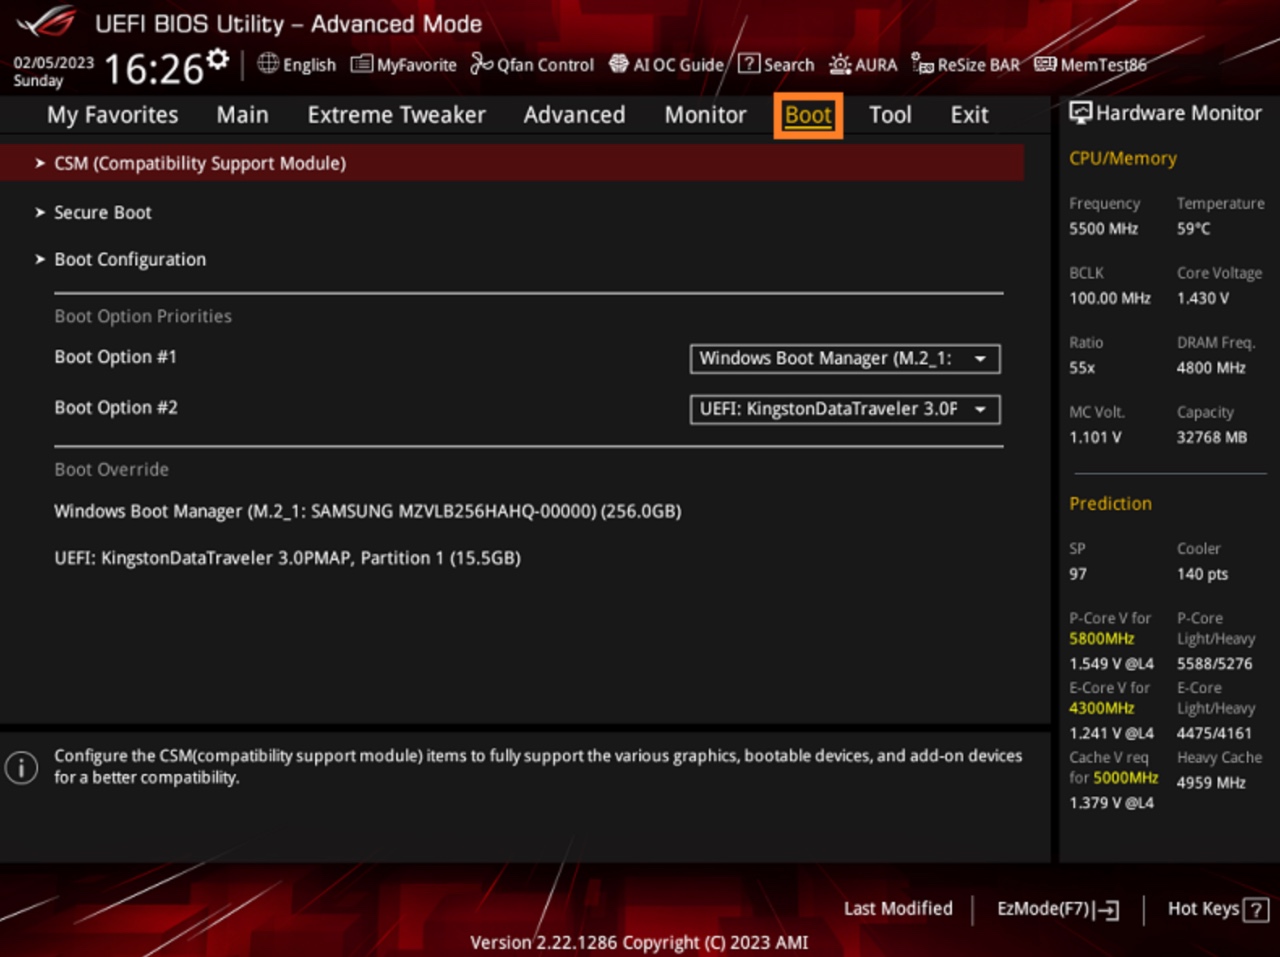Open AURA lighting icon

pyautogui.click(x=840, y=64)
